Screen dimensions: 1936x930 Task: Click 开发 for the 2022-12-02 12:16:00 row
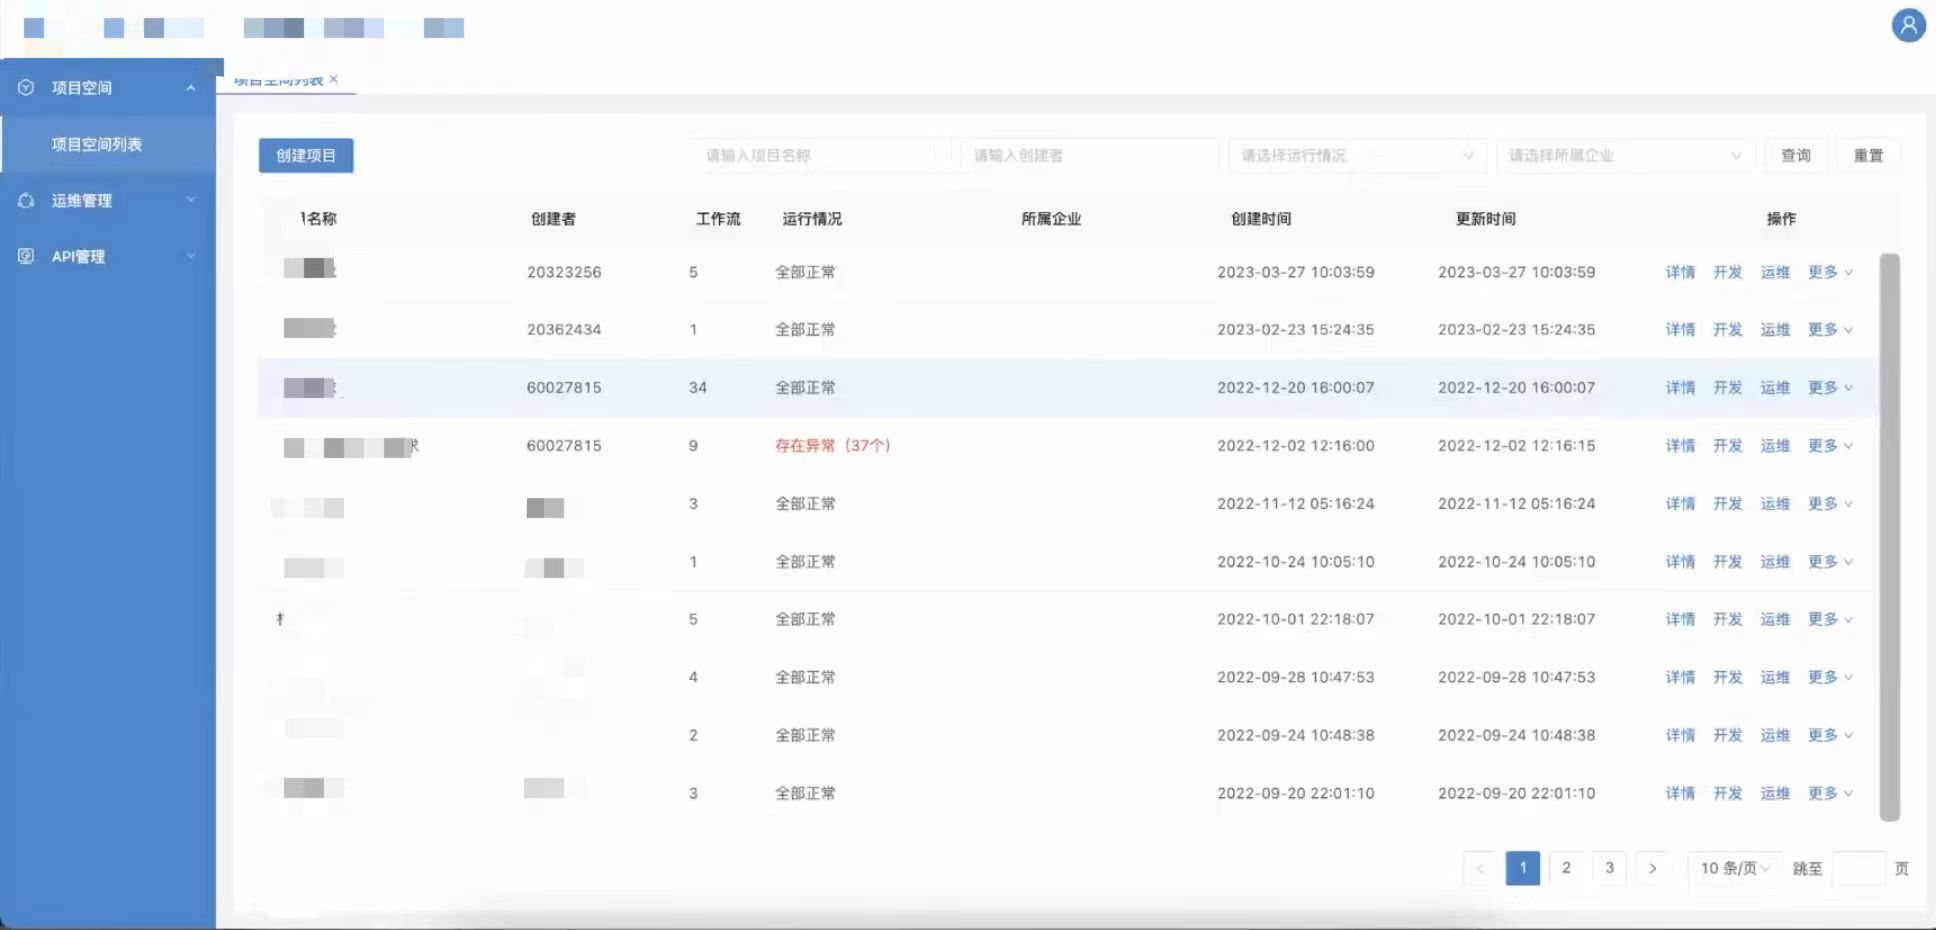[1728, 445]
